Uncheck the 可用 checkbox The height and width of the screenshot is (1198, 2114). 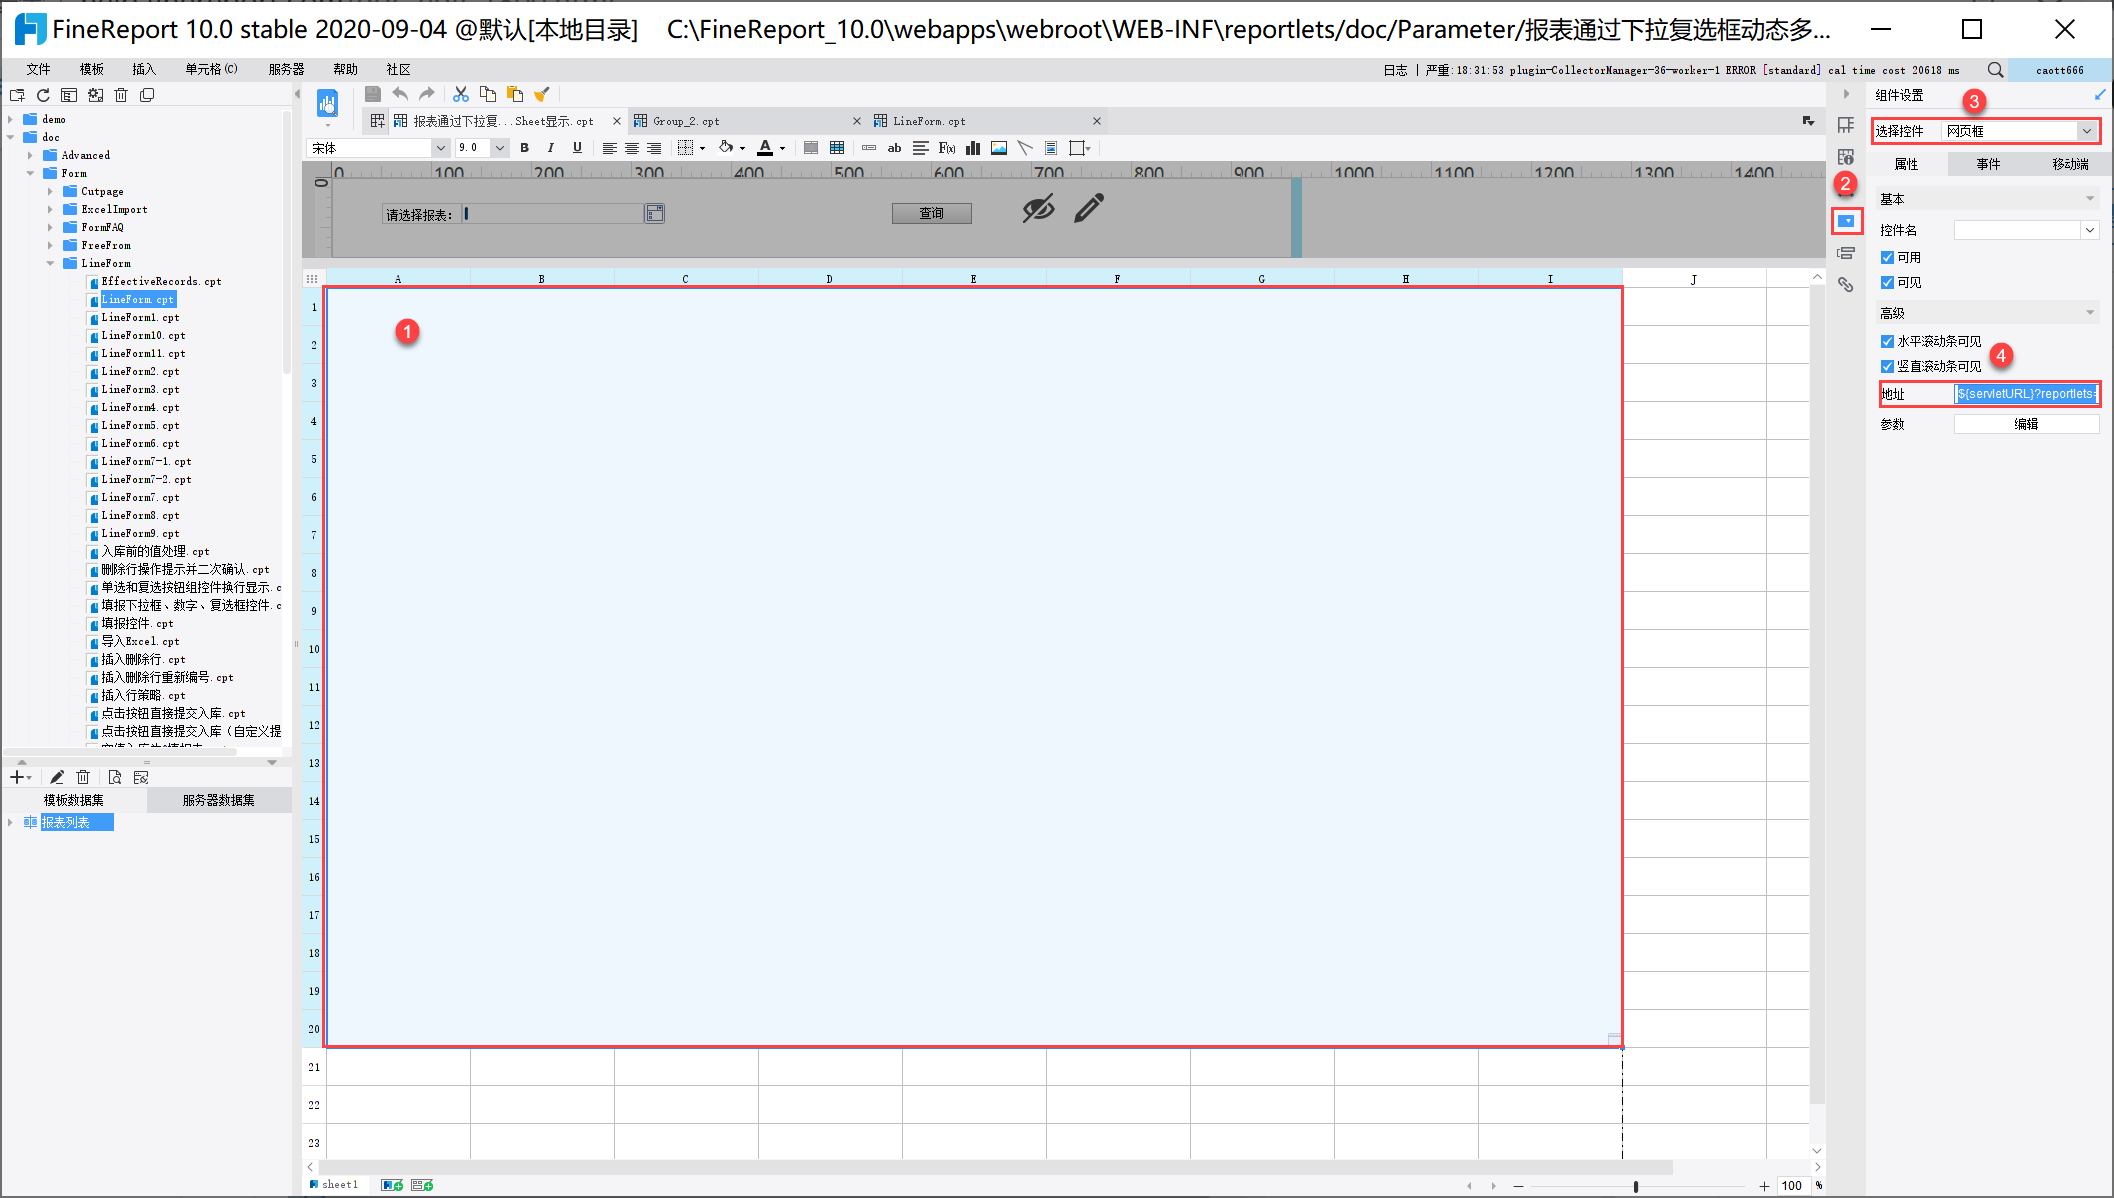tap(1887, 258)
